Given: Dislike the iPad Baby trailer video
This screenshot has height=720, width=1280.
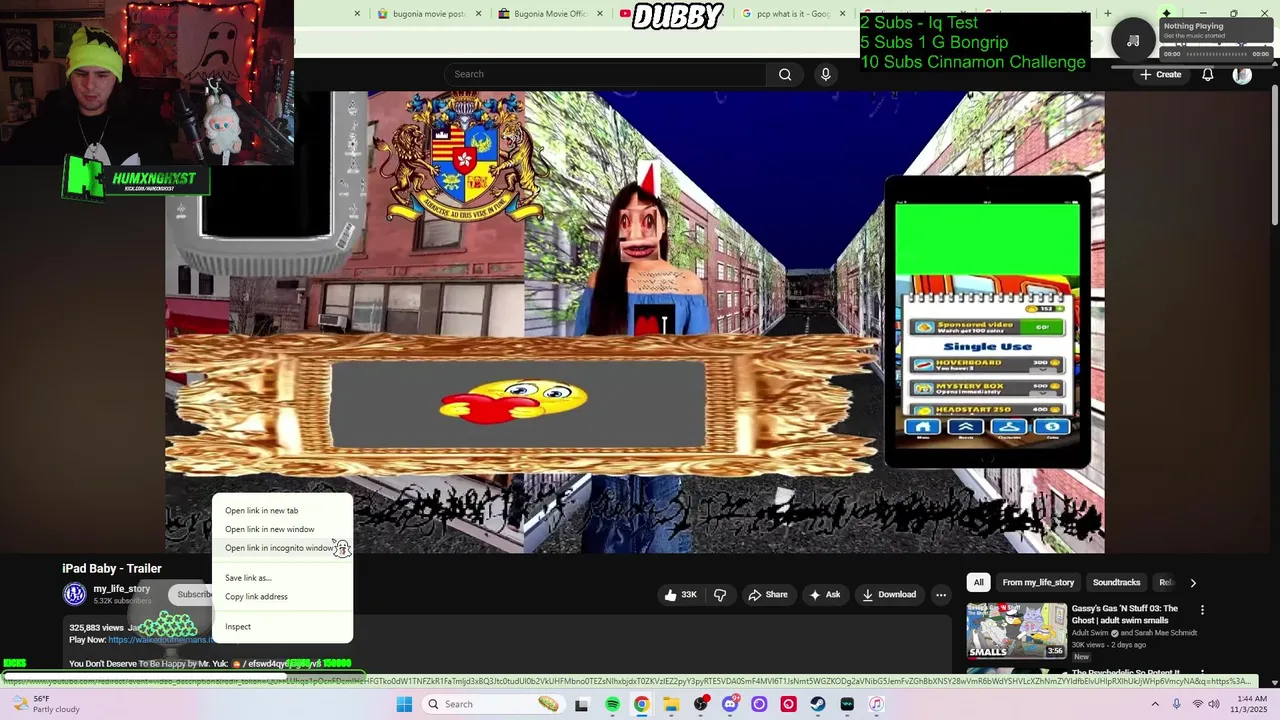Looking at the screenshot, I should click(x=720, y=595).
